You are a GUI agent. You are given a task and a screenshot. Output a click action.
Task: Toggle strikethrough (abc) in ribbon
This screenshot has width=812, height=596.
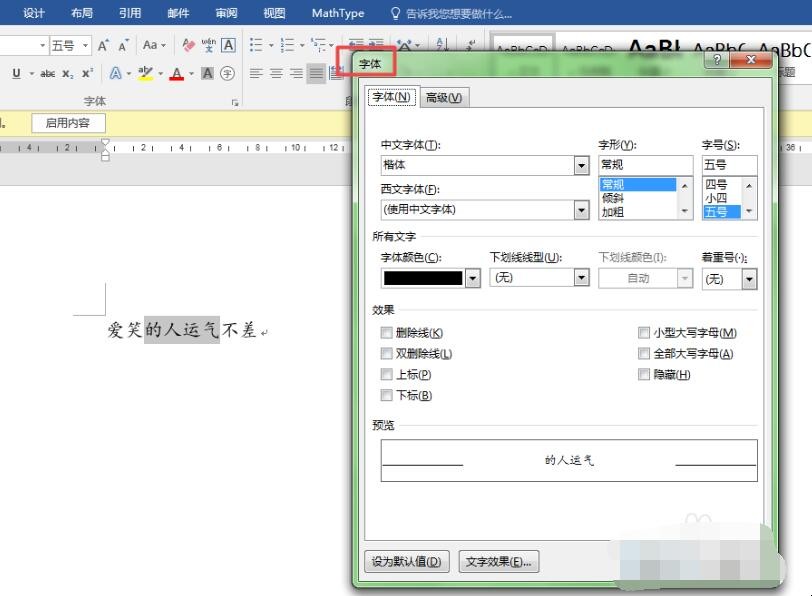tap(47, 74)
